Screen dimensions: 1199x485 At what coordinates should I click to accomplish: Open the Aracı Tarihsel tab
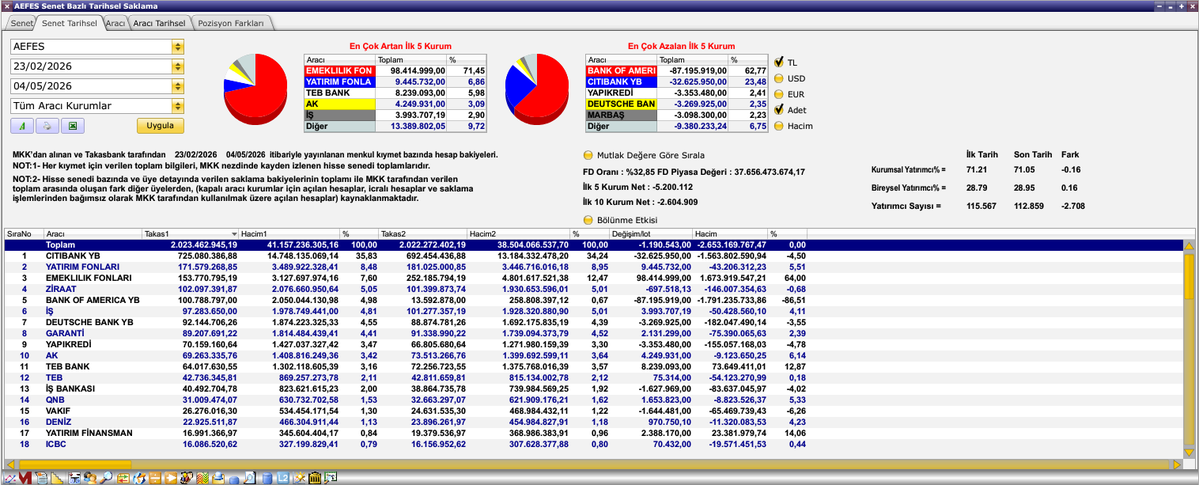(x=159, y=24)
